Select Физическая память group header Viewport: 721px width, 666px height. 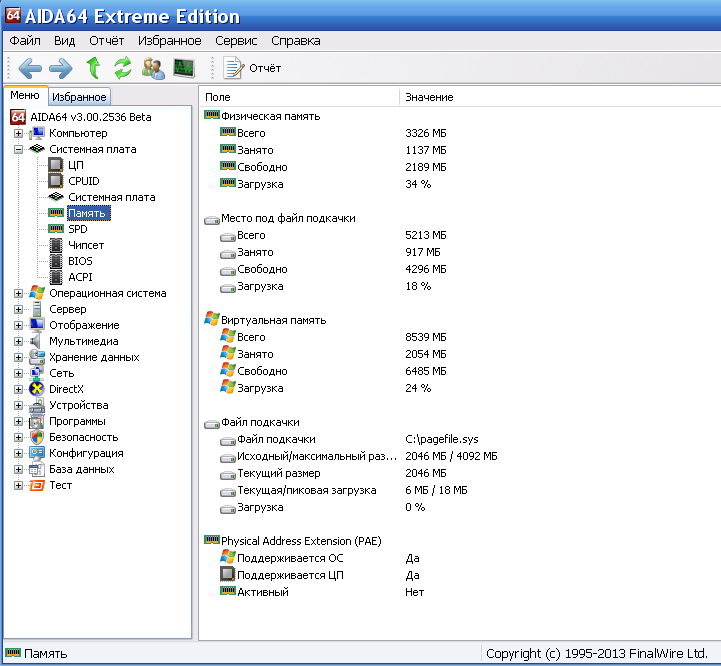pos(270,116)
